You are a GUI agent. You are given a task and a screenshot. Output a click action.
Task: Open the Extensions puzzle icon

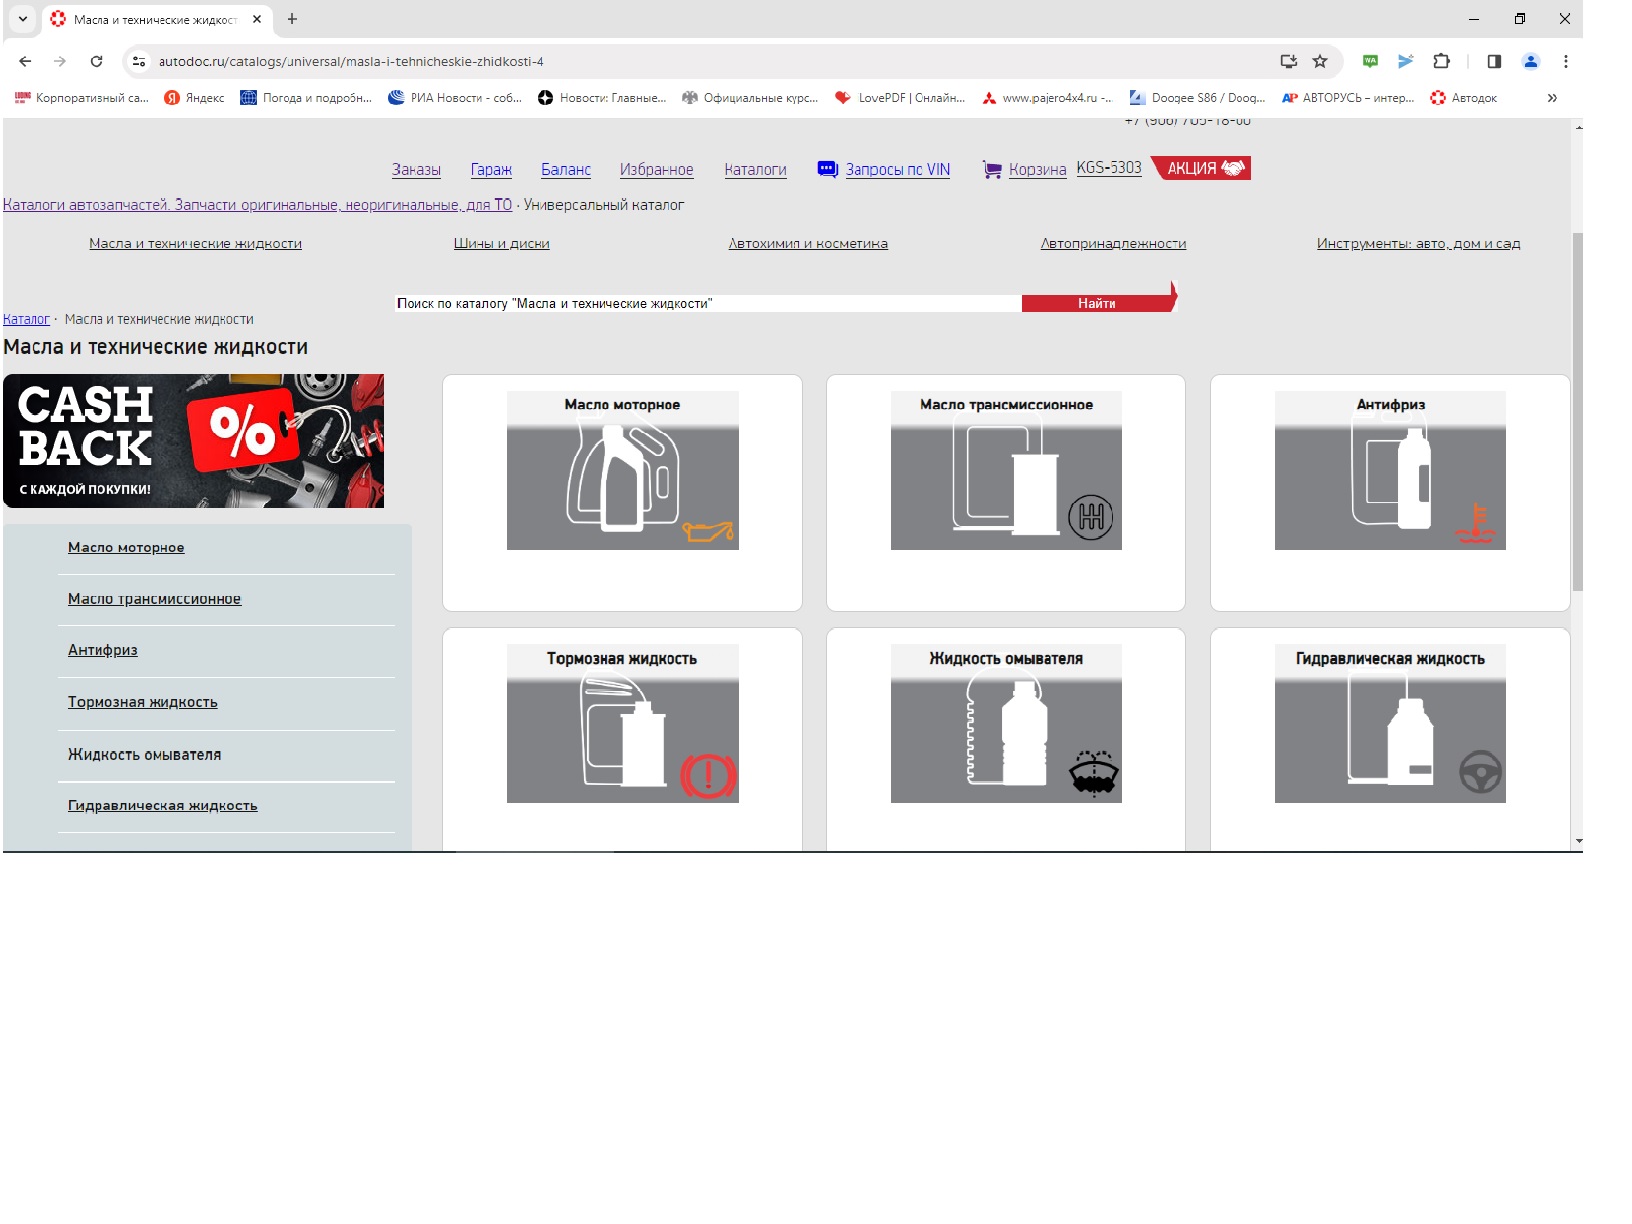click(1441, 61)
